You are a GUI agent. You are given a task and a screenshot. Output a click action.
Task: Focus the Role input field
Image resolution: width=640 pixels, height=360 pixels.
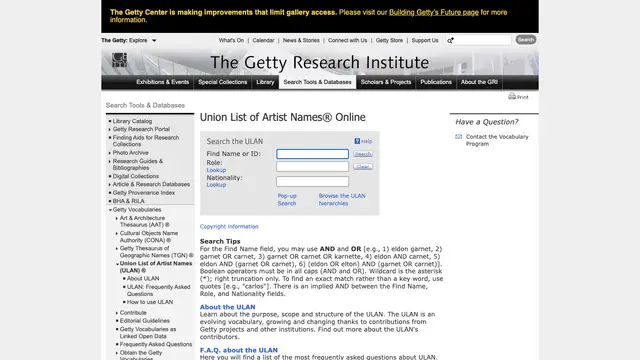click(x=312, y=167)
